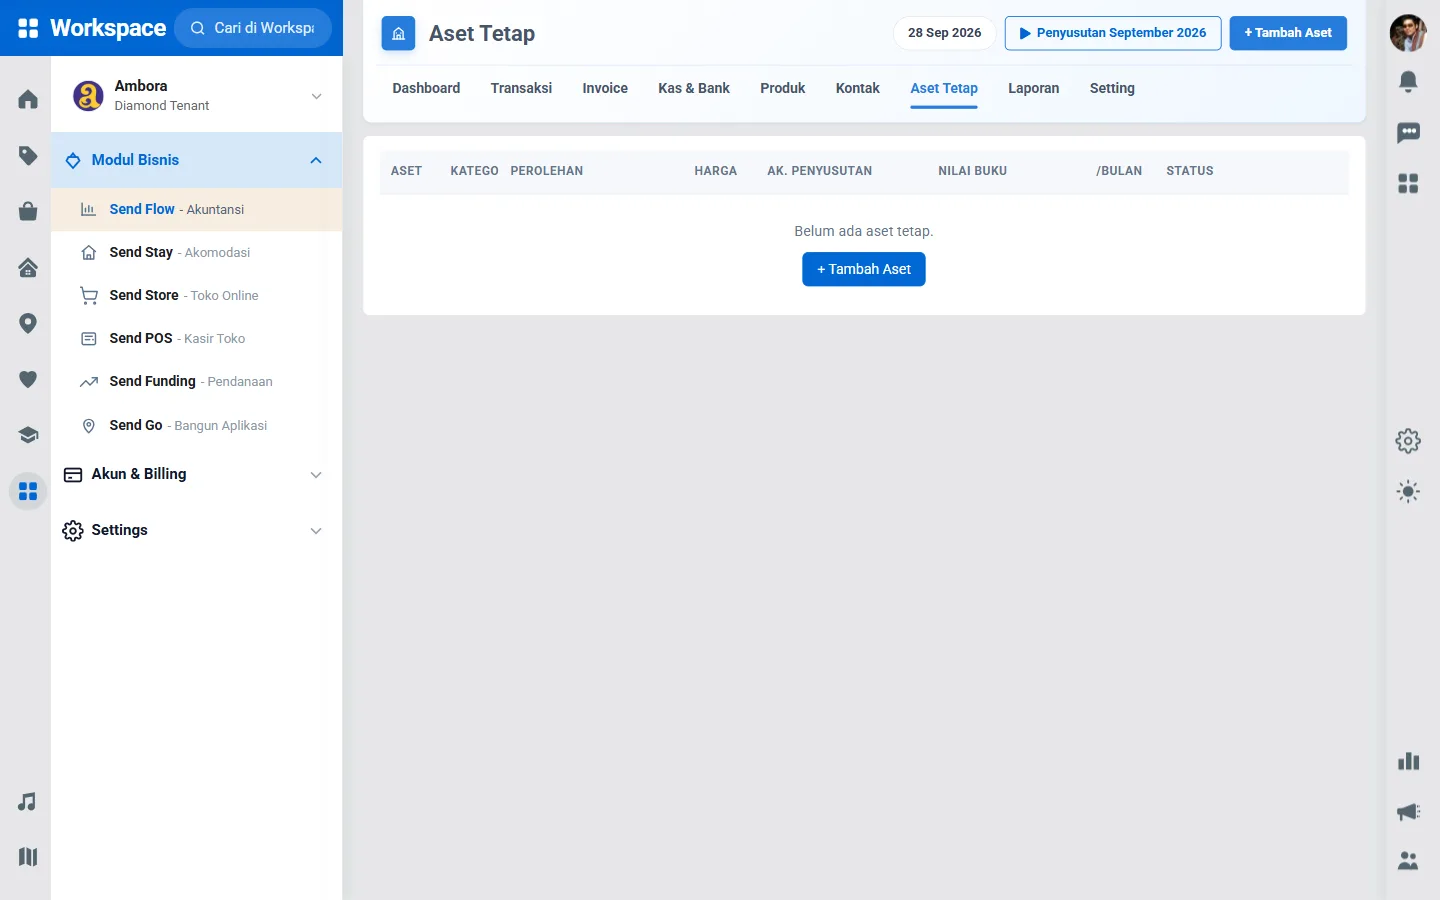Expand the Settings sidebar section
The width and height of the screenshot is (1440, 900).
click(196, 530)
